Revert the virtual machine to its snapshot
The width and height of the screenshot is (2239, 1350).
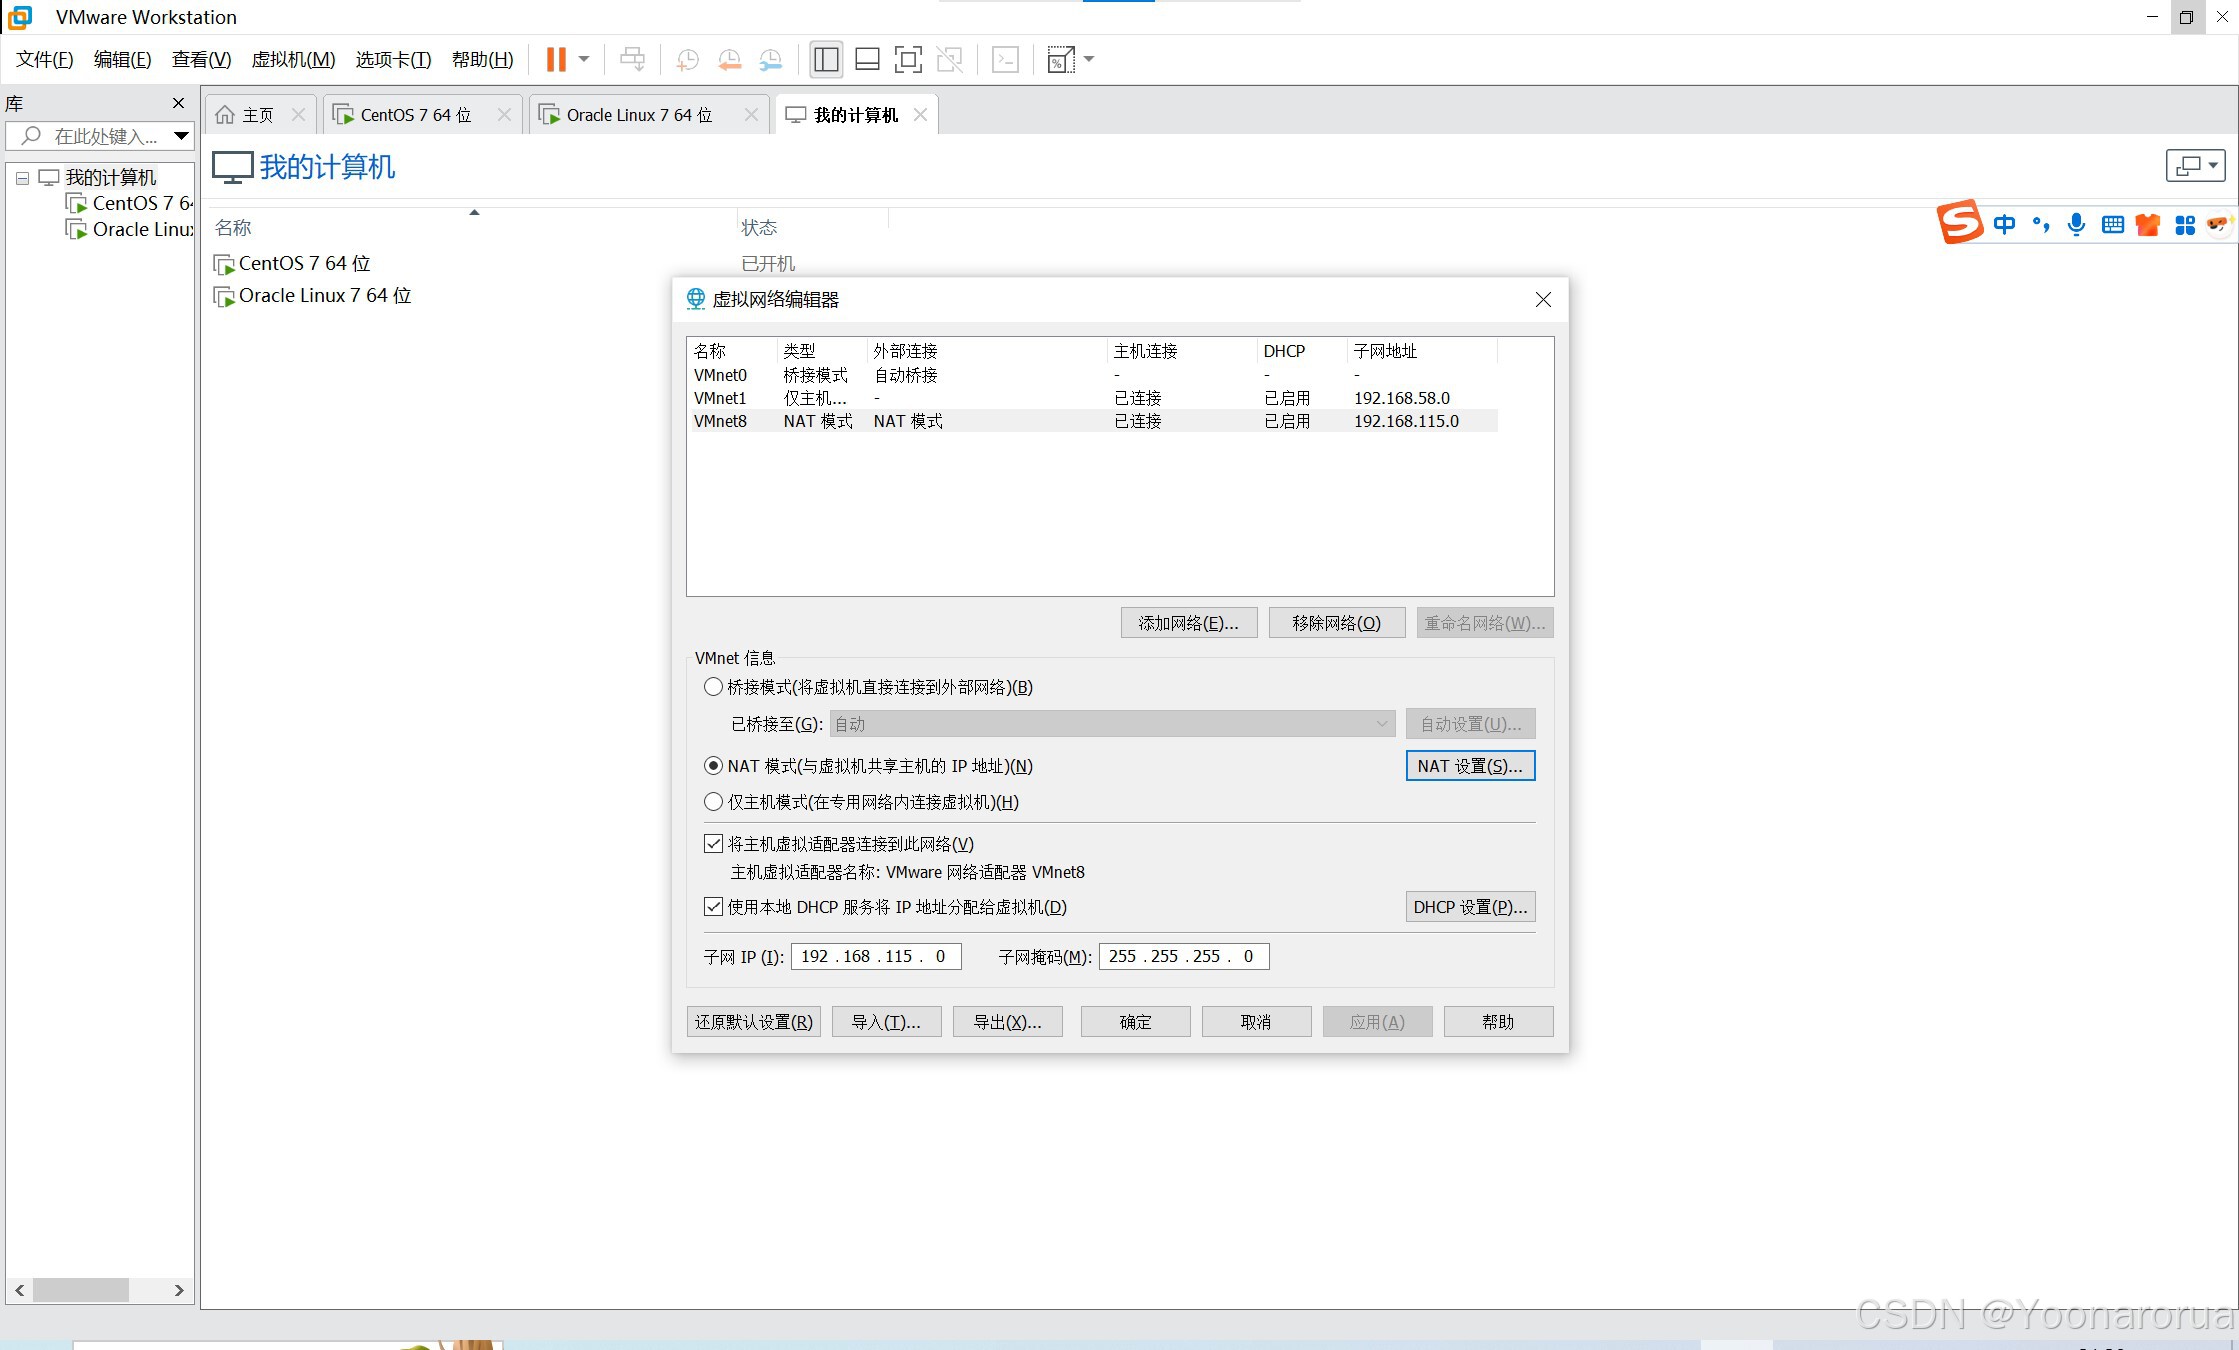pyautogui.click(x=729, y=59)
